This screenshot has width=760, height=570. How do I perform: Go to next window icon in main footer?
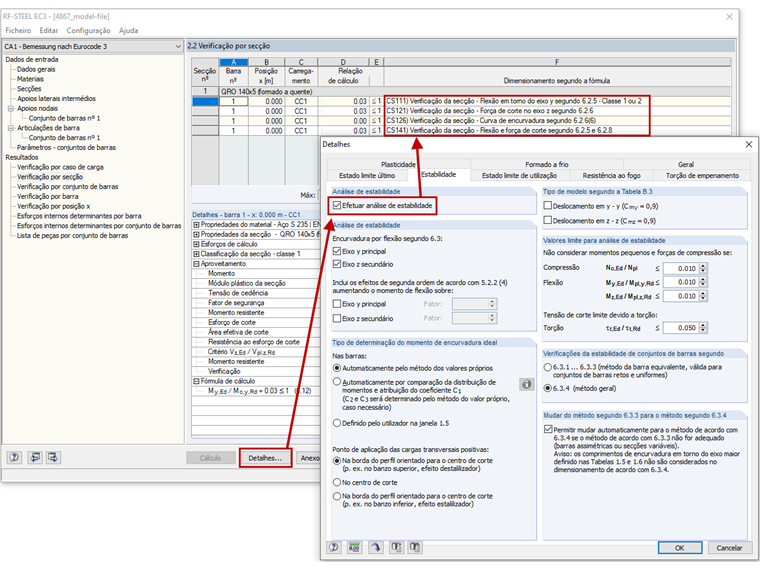[53, 457]
